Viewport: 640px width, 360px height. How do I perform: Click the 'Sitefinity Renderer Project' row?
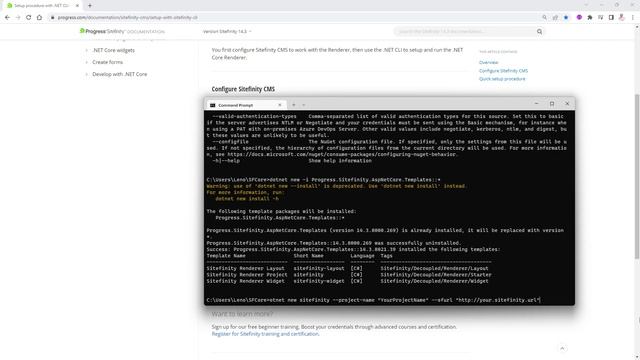tap(349, 275)
